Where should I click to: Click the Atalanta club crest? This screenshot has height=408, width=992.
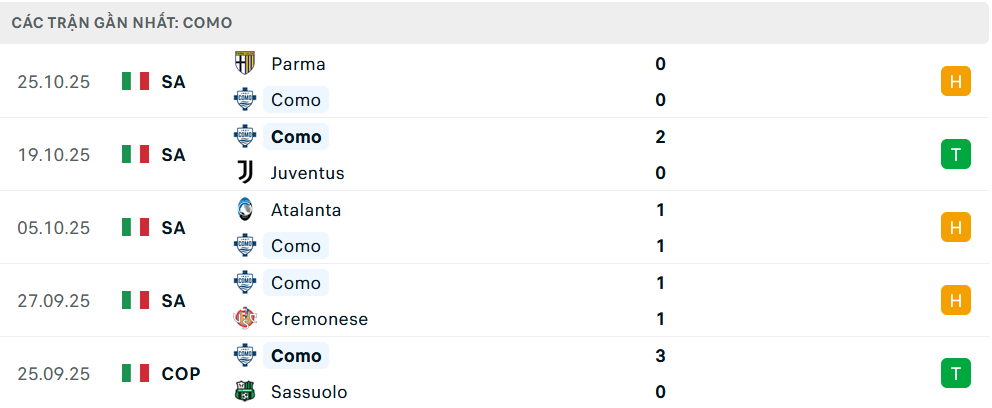[x=244, y=209]
